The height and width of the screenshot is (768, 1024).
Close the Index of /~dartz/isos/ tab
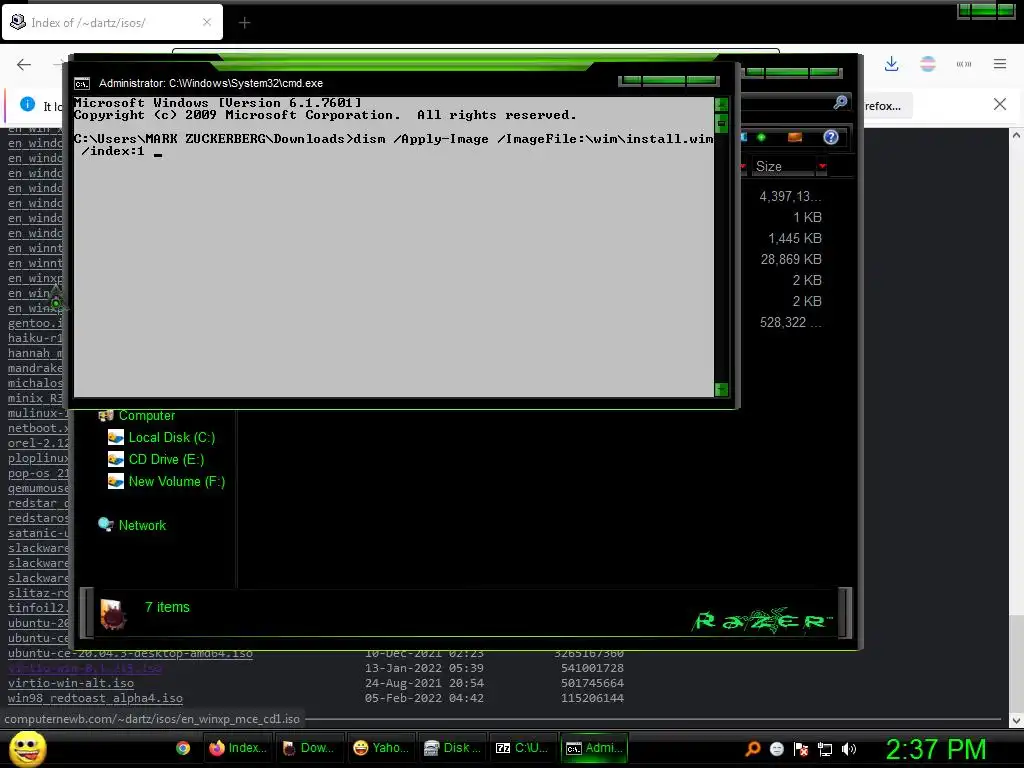click(x=207, y=22)
